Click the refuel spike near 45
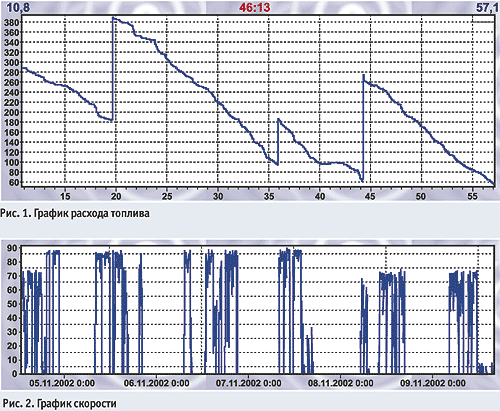The height and width of the screenshot is (411, 500). click(x=363, y=76)
